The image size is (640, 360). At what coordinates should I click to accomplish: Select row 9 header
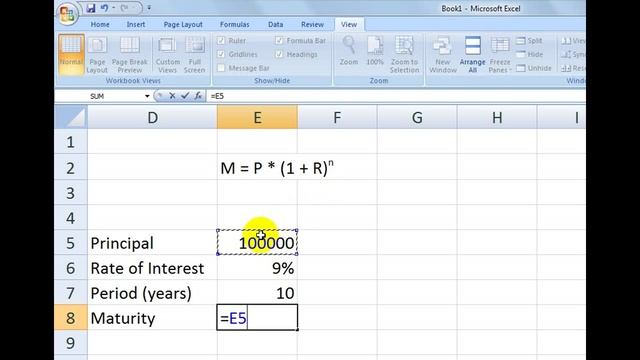[71, 343]
